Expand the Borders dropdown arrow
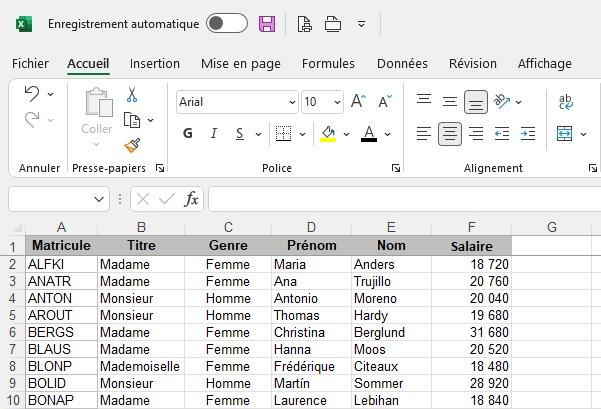 302,134
